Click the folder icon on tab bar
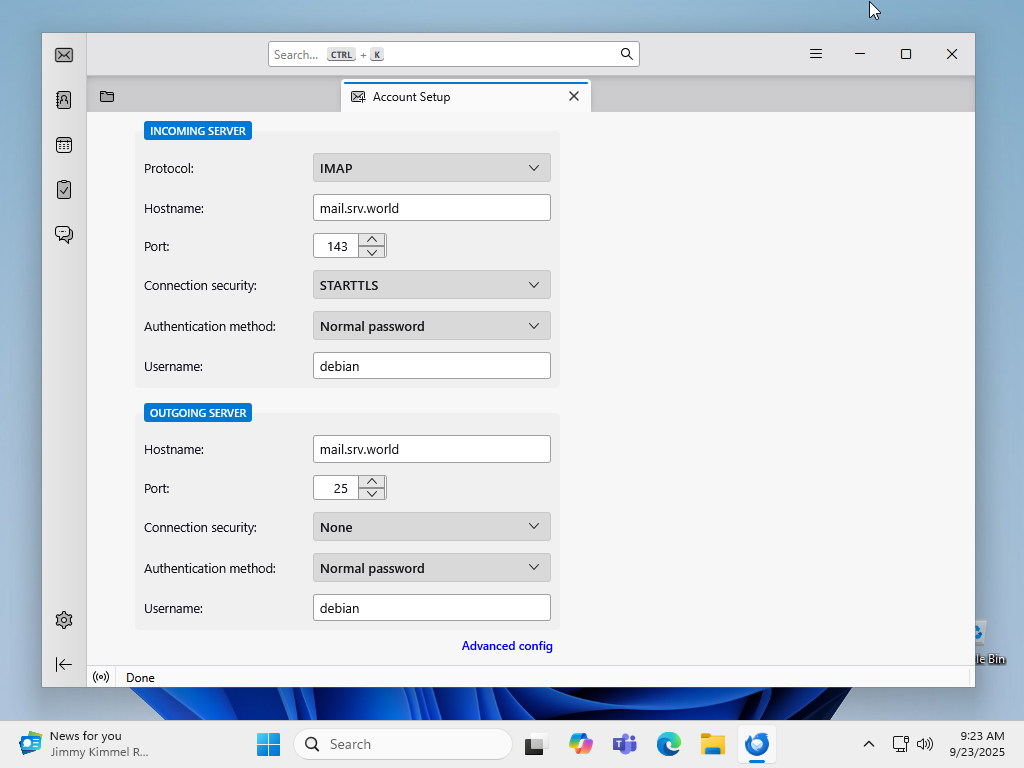The width and height of the screenshot is (1024, 768). pos(107,97)
